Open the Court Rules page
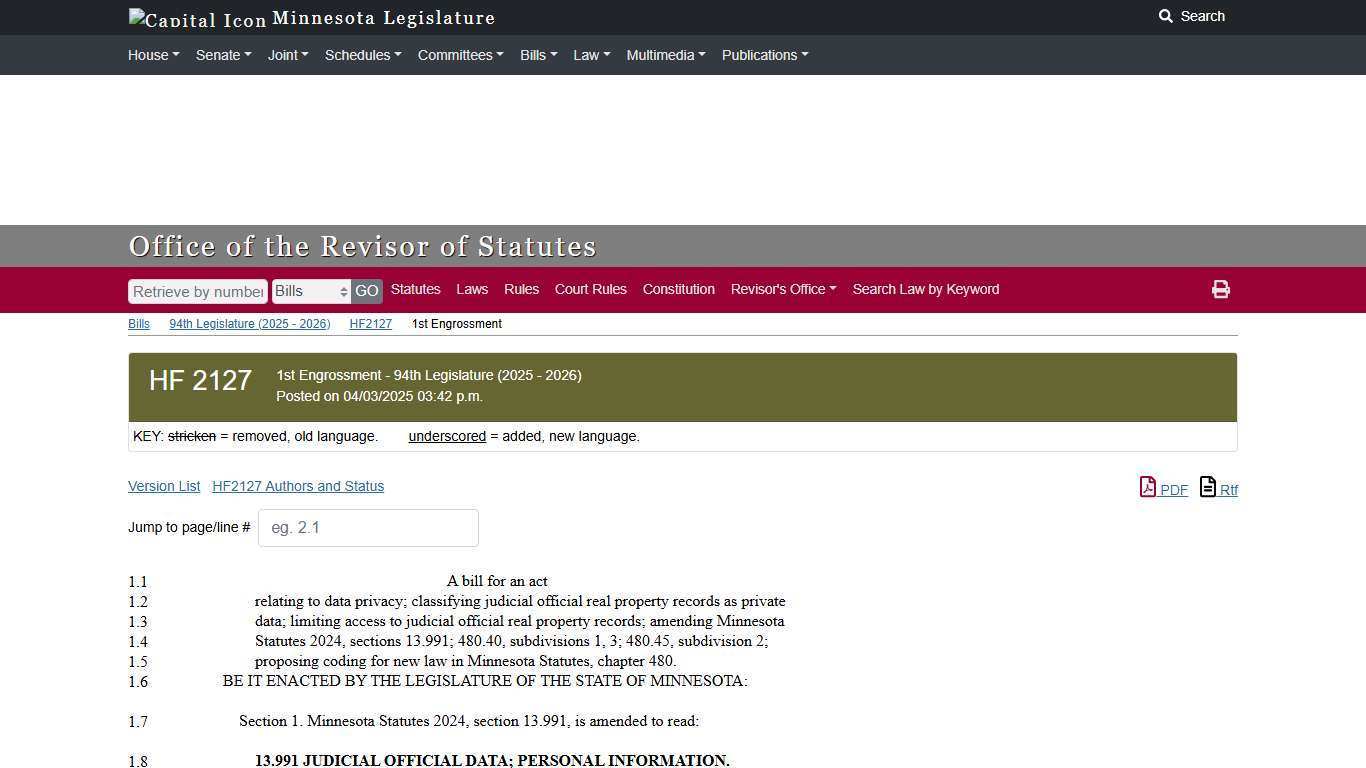1366x768 pixels. coord(590,289)
